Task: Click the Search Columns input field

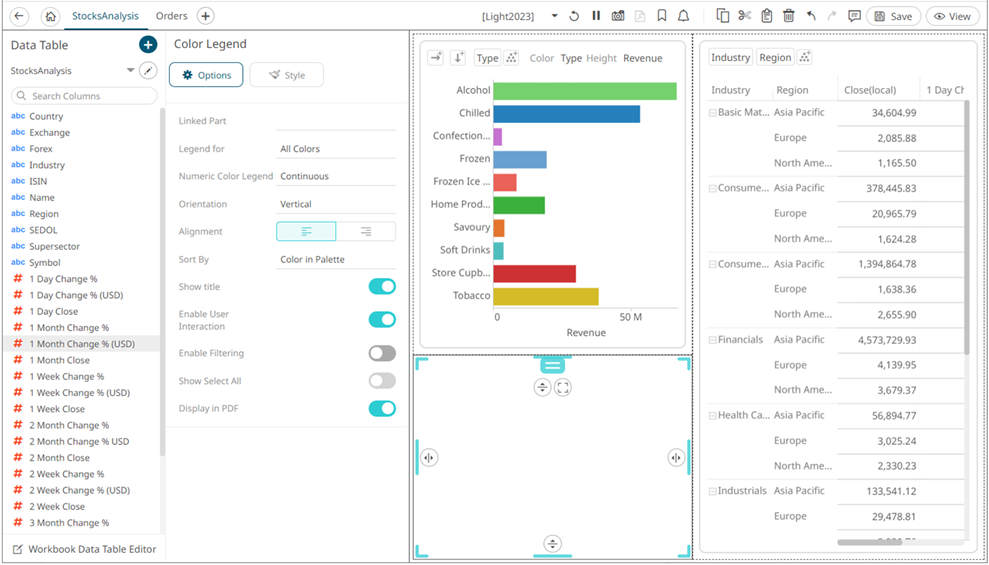Action: coord(85,96)
